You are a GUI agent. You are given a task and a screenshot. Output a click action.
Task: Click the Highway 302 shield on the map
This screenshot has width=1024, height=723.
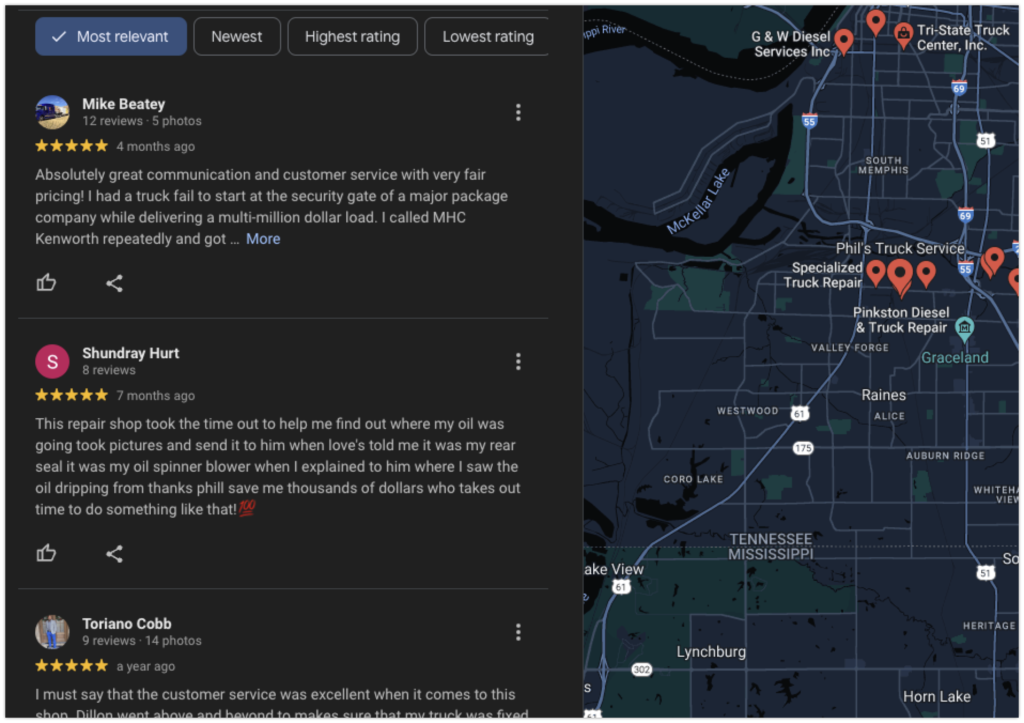click(642, 669)
